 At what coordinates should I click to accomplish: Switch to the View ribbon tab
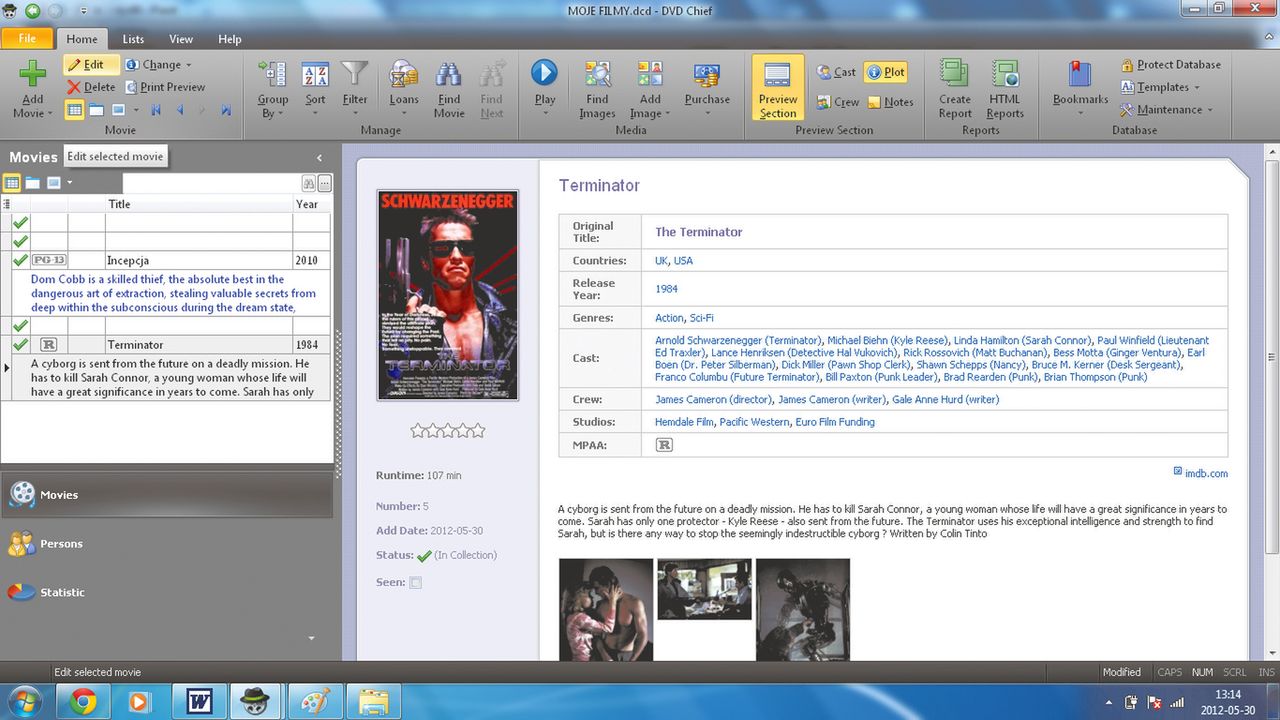(181, 39)
